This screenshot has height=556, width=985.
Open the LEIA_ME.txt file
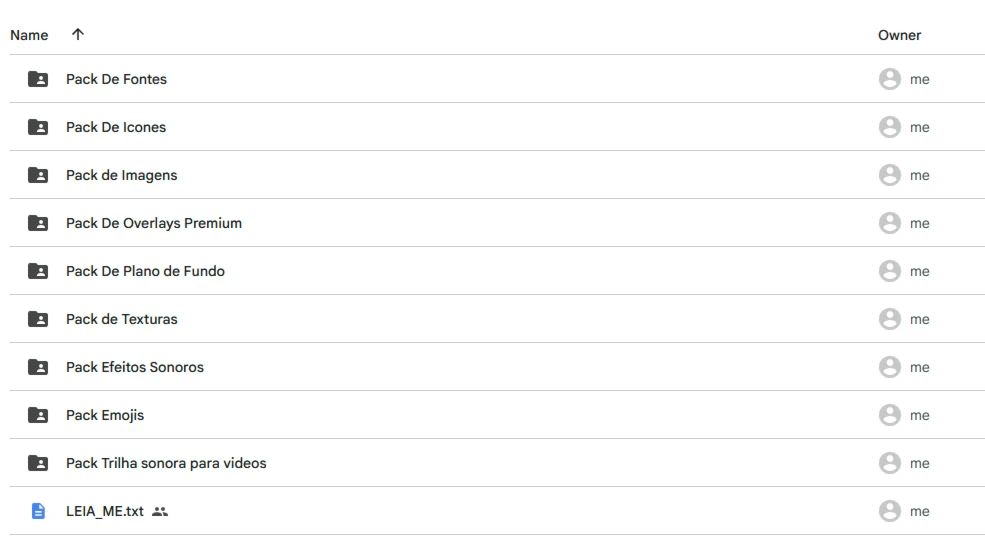(x=105, y=511)
